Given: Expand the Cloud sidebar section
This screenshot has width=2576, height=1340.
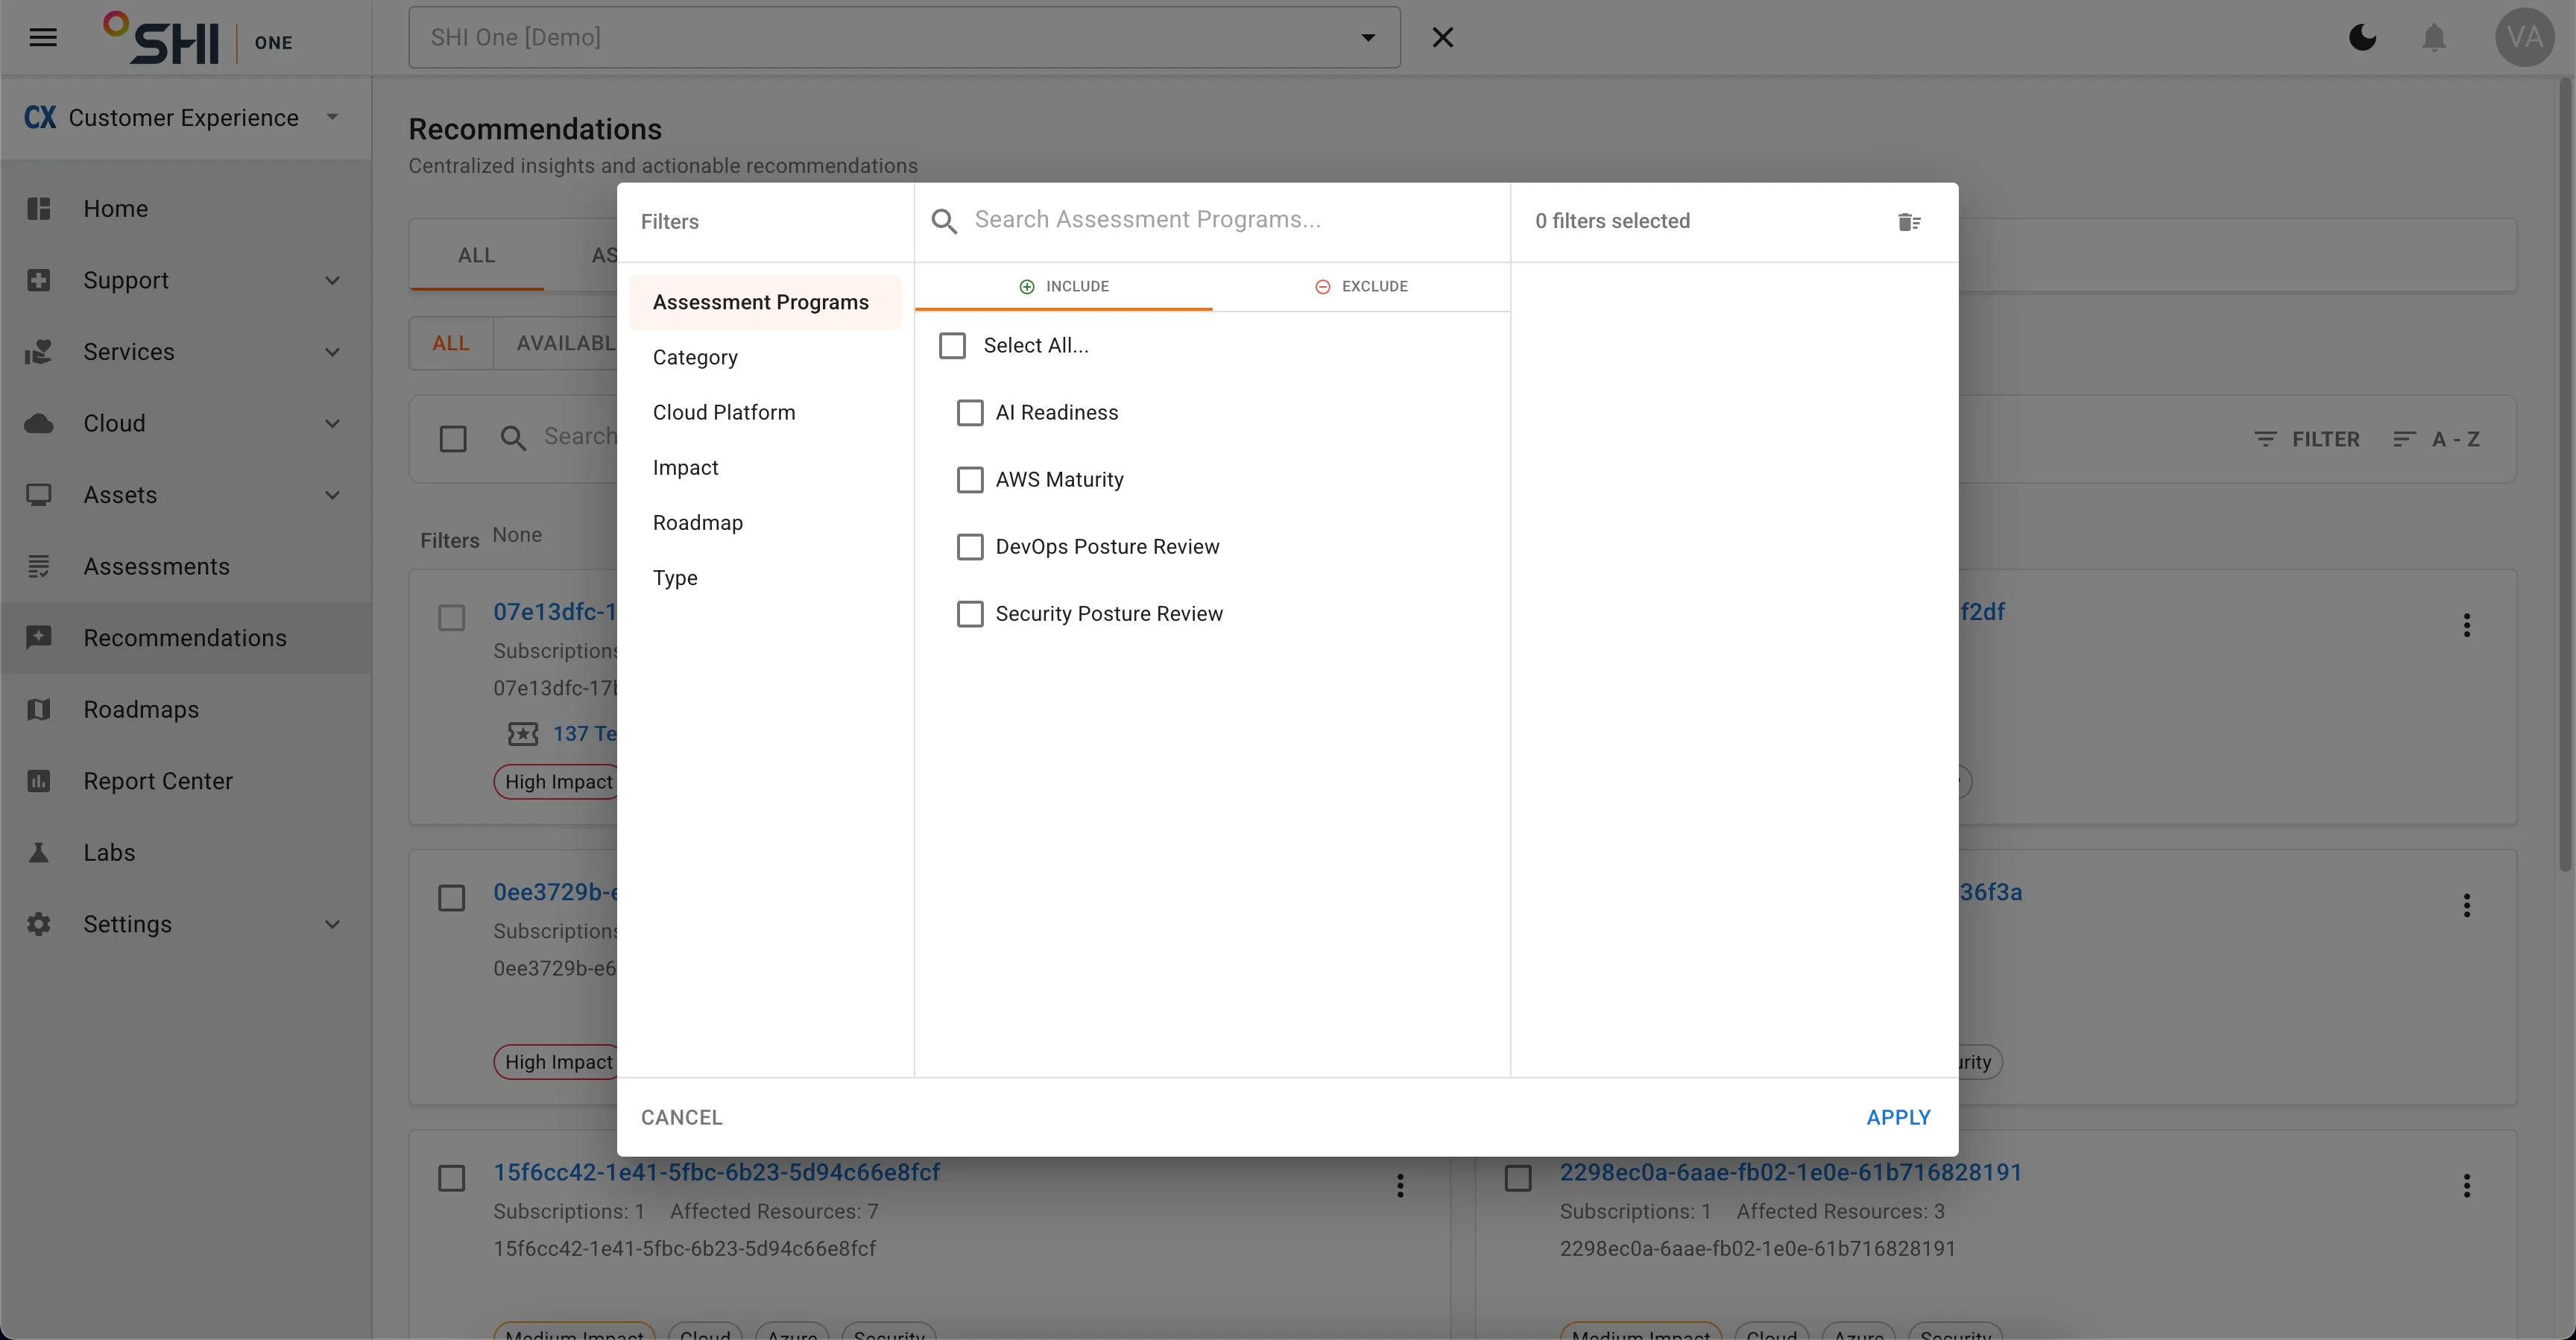Looking at the screenshot, I should [333, 424].
